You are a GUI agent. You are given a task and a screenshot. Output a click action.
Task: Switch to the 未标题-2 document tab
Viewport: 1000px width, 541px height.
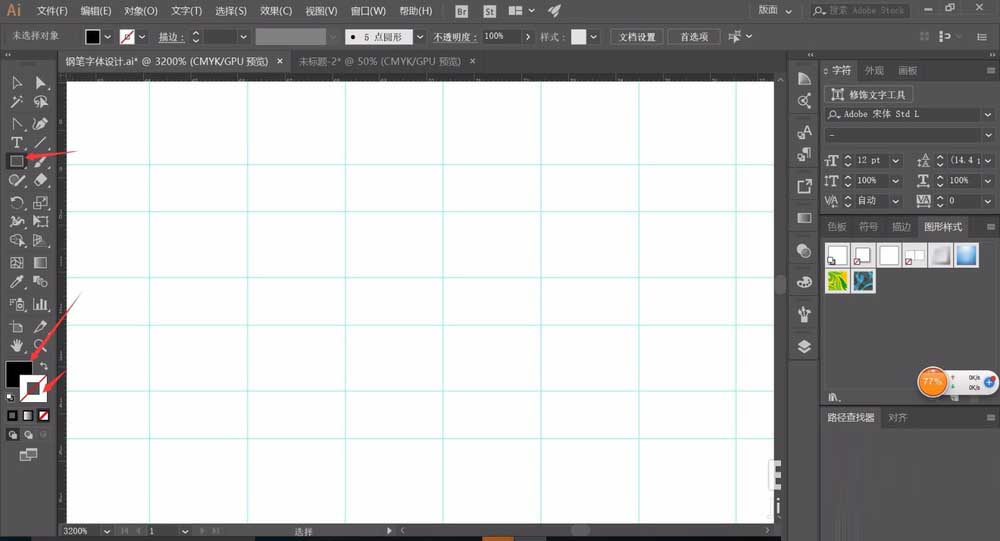tap(379, 61)
